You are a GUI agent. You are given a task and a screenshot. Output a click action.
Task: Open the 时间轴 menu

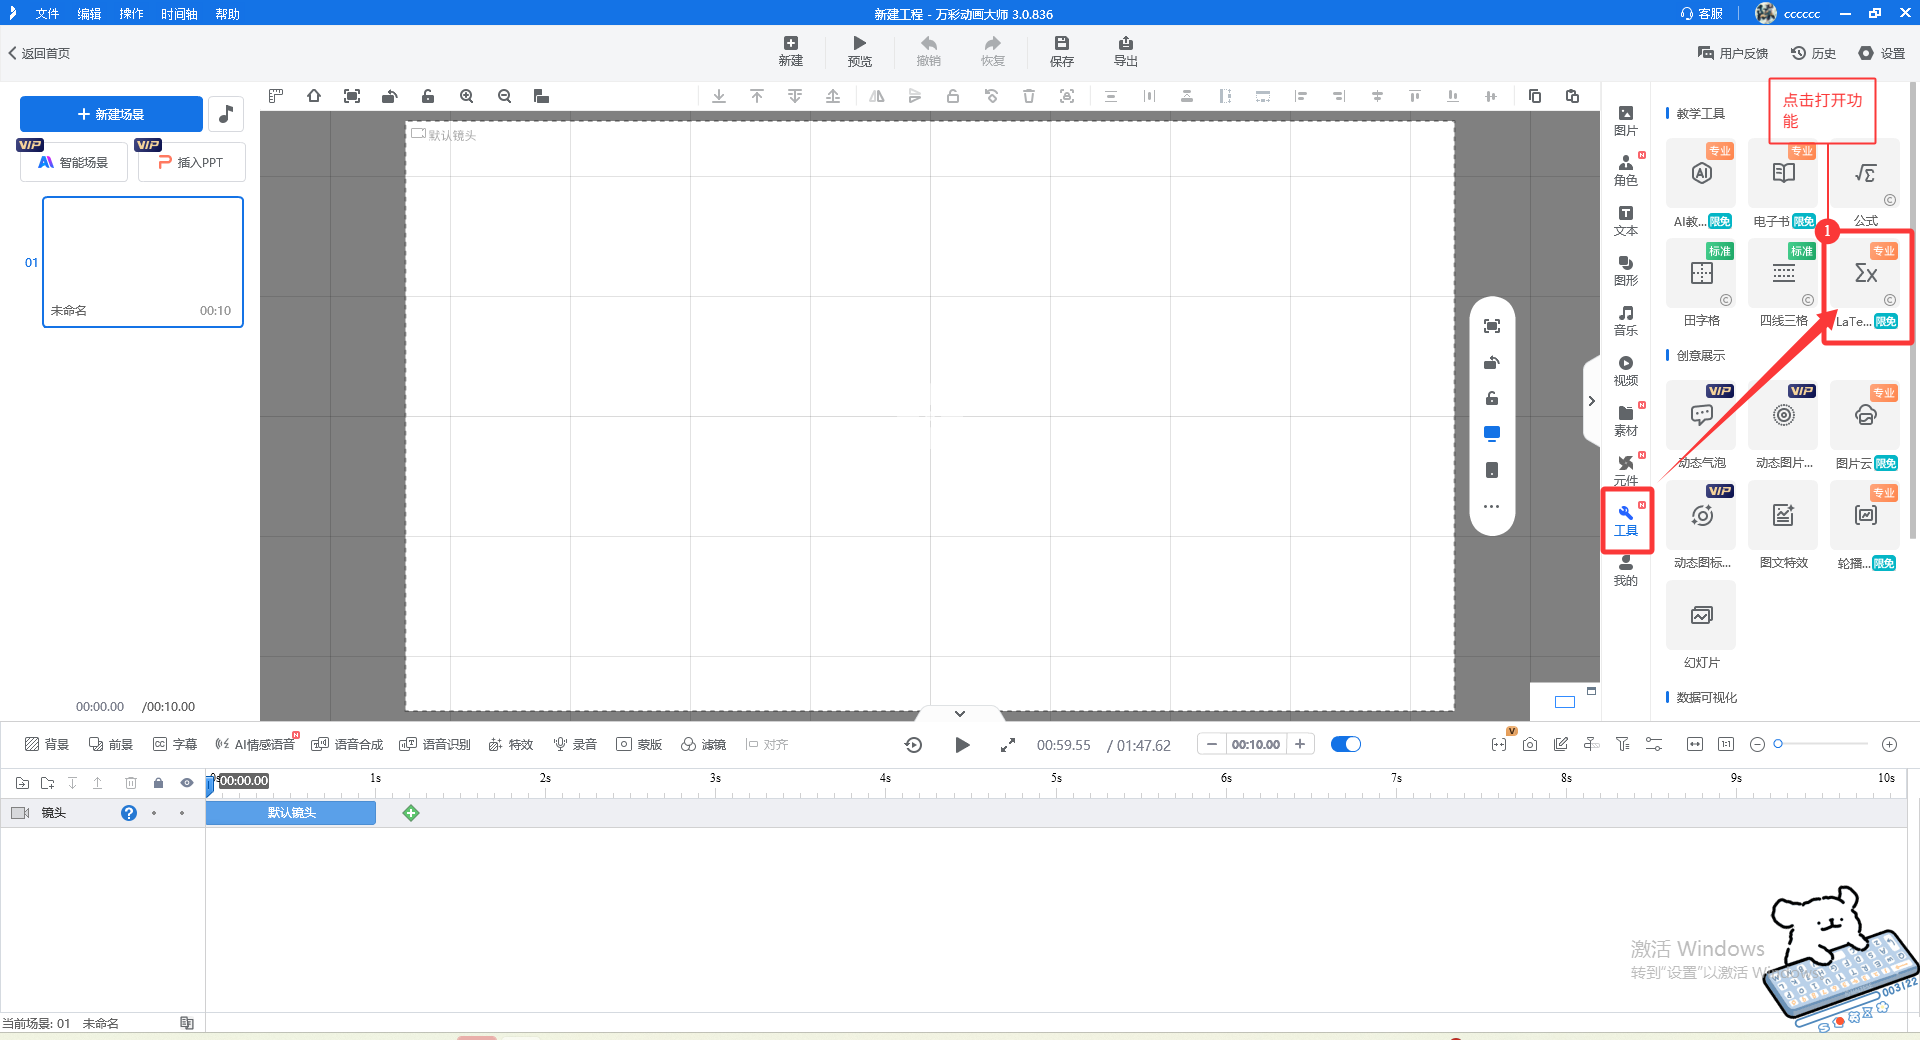pos(179,14)
